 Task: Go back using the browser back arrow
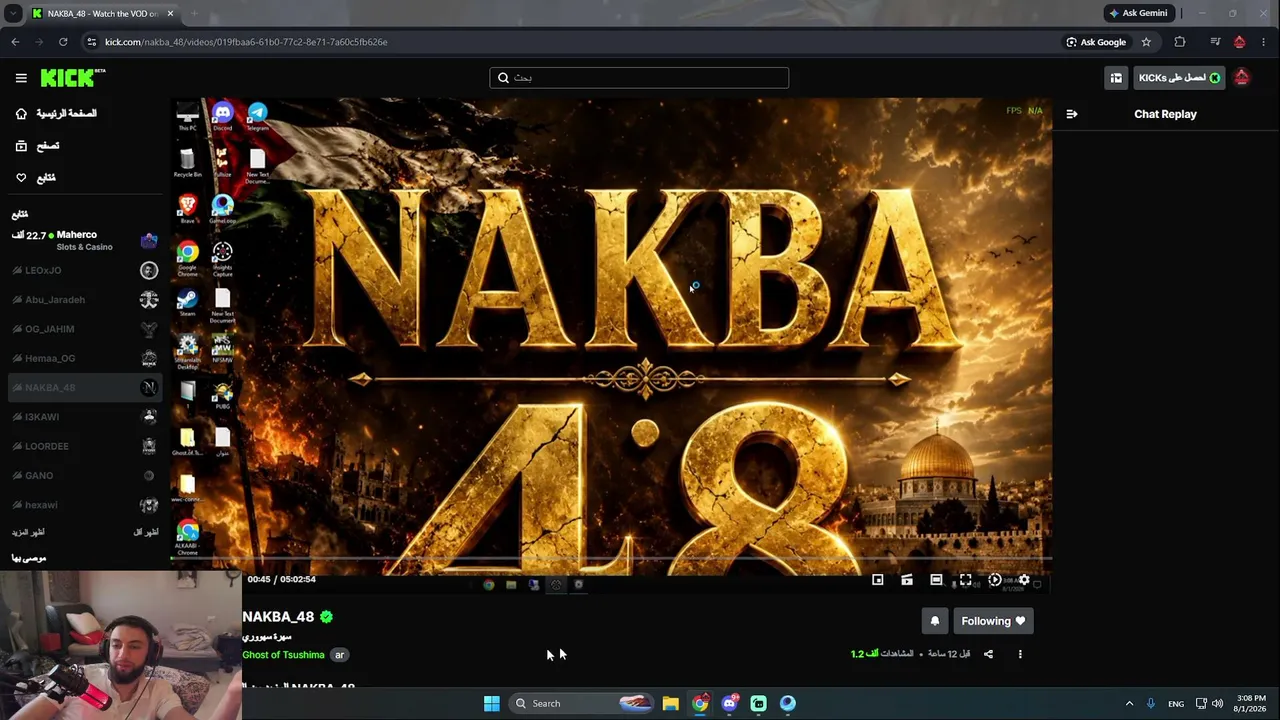tap(15, 42)
